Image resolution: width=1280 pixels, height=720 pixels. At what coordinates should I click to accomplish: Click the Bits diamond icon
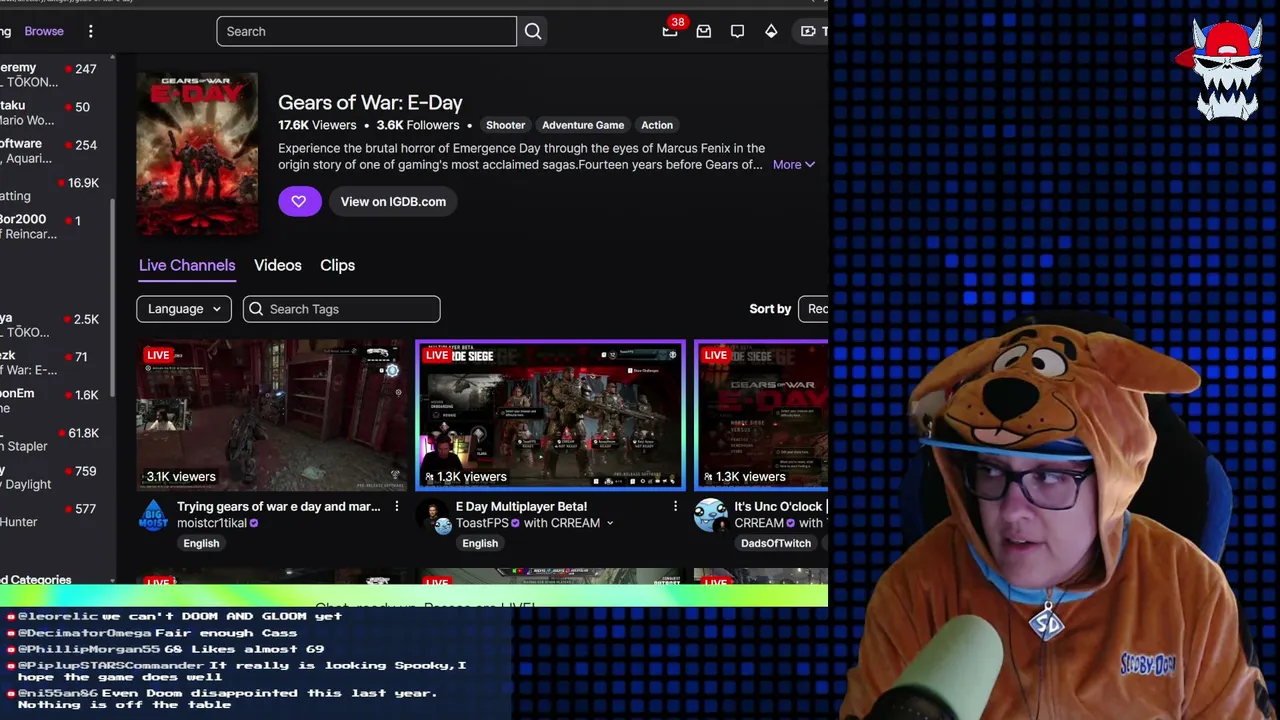point(771,31)
